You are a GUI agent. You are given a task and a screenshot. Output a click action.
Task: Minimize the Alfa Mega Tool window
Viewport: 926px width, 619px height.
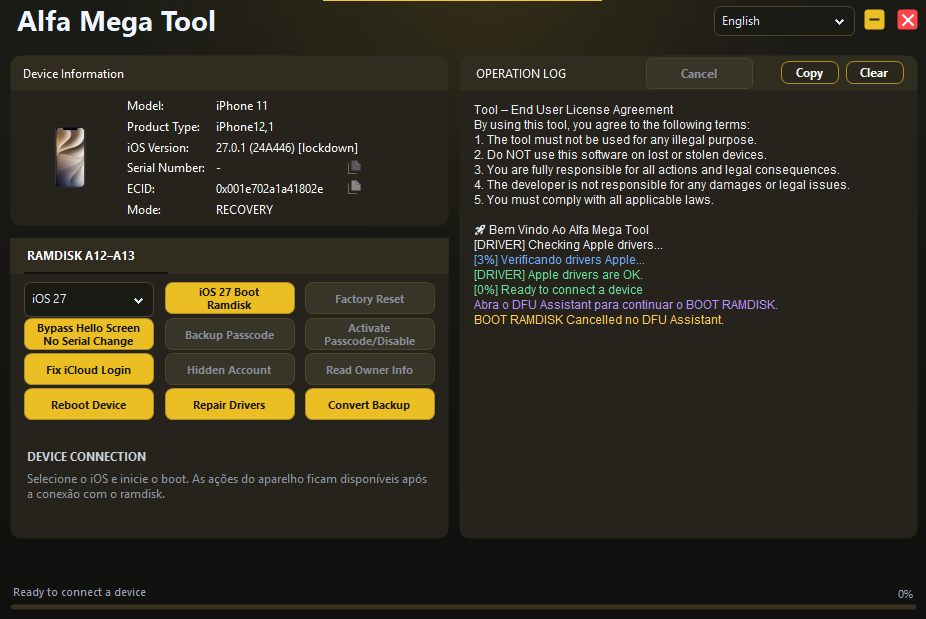click(x=874, y=20)
